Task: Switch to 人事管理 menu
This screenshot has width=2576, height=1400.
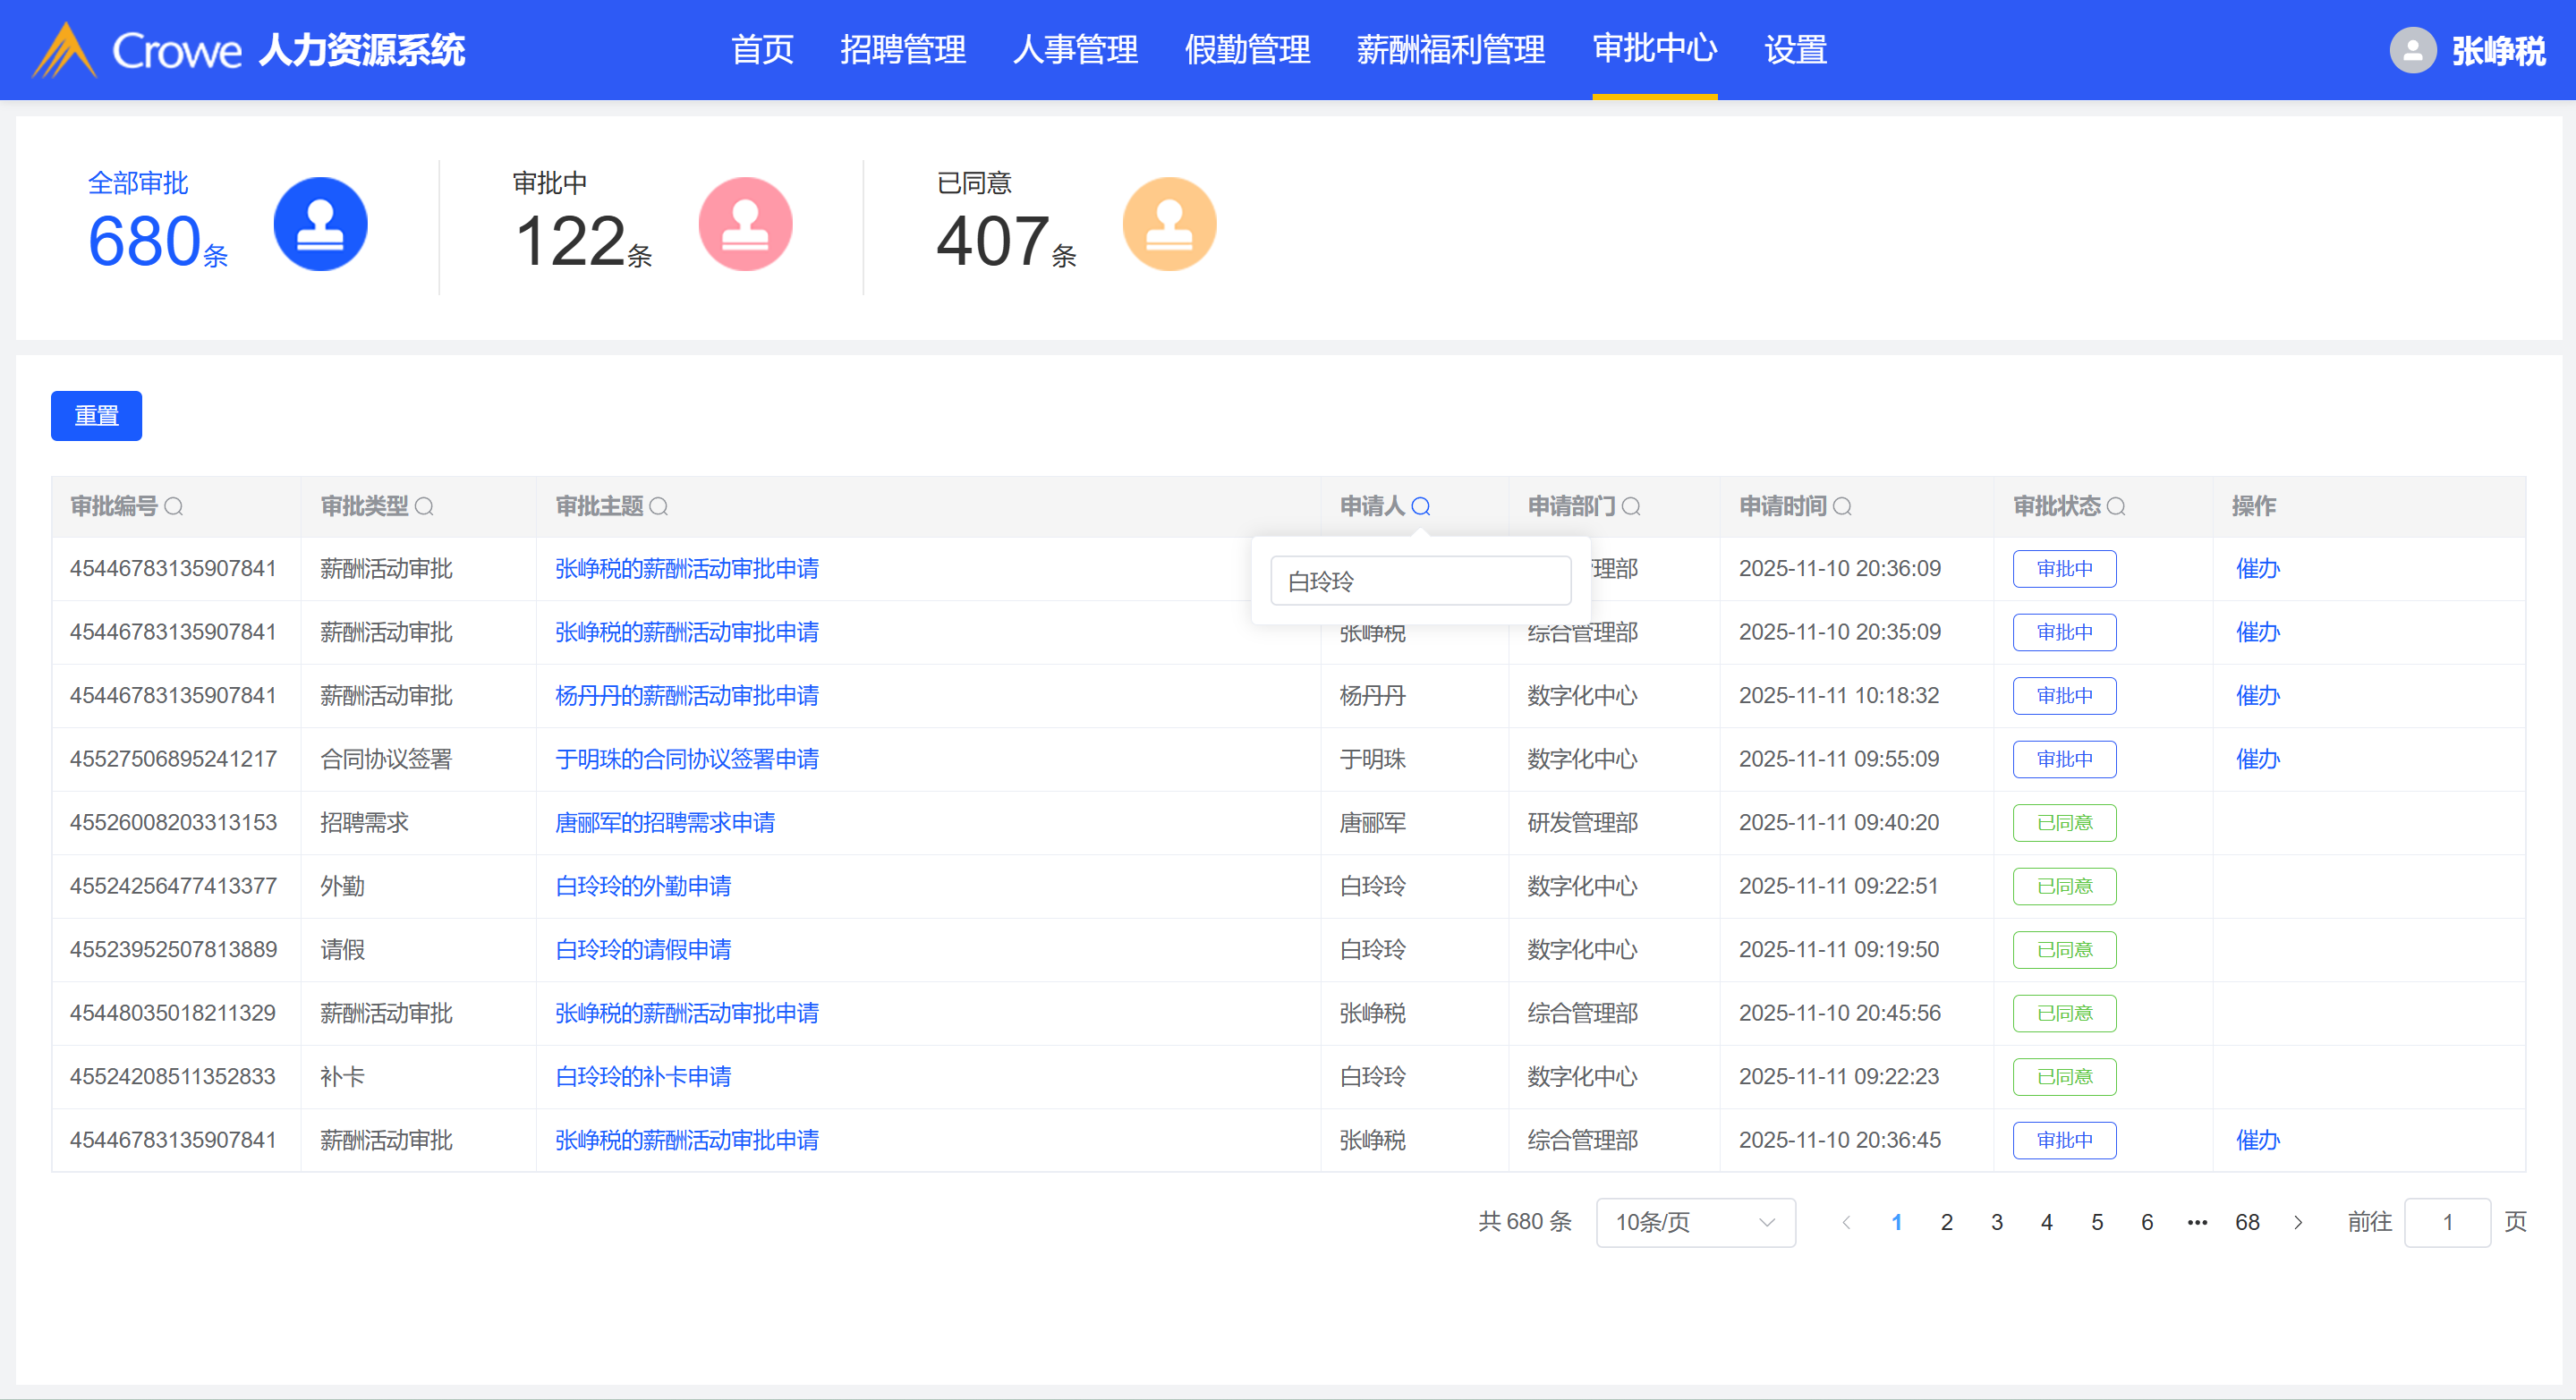Action: [1075, 50]
